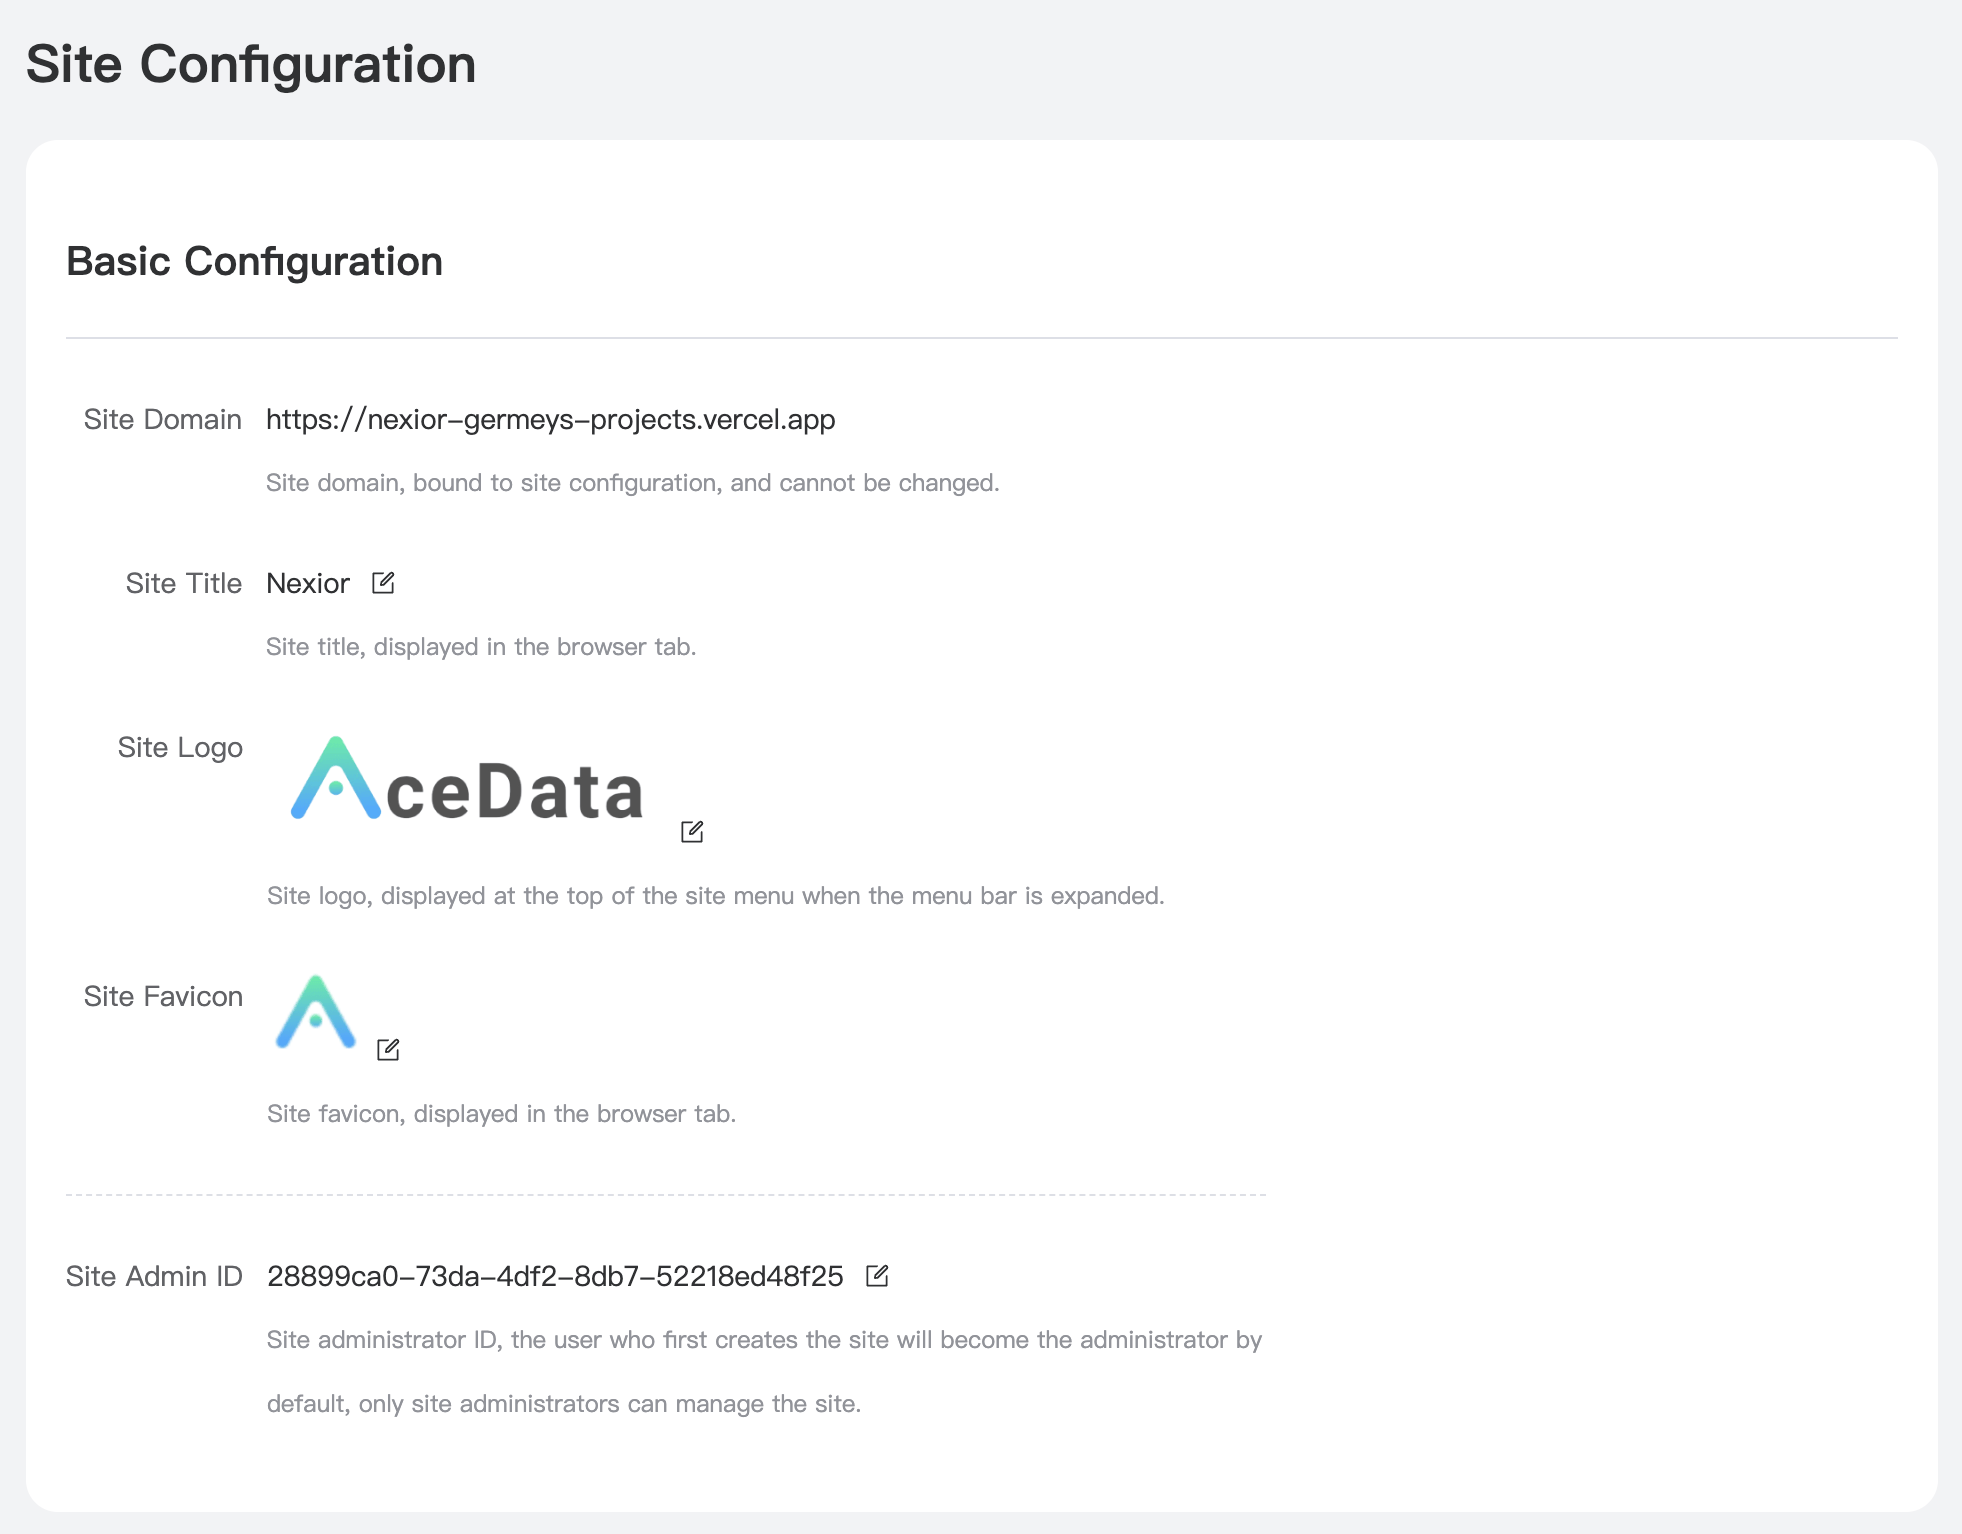
Task: Select the Site Logo field label
Action: pos(180,748)
